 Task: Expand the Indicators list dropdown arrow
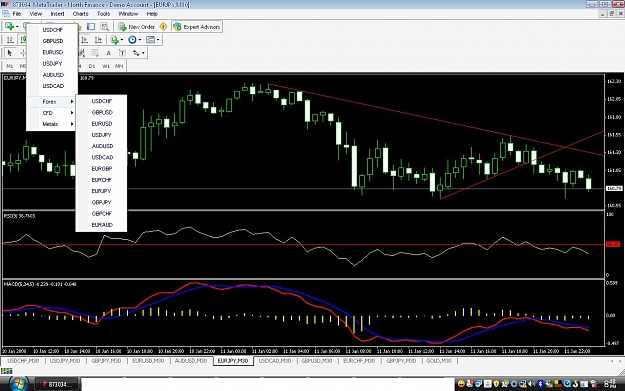pos(122,40)
